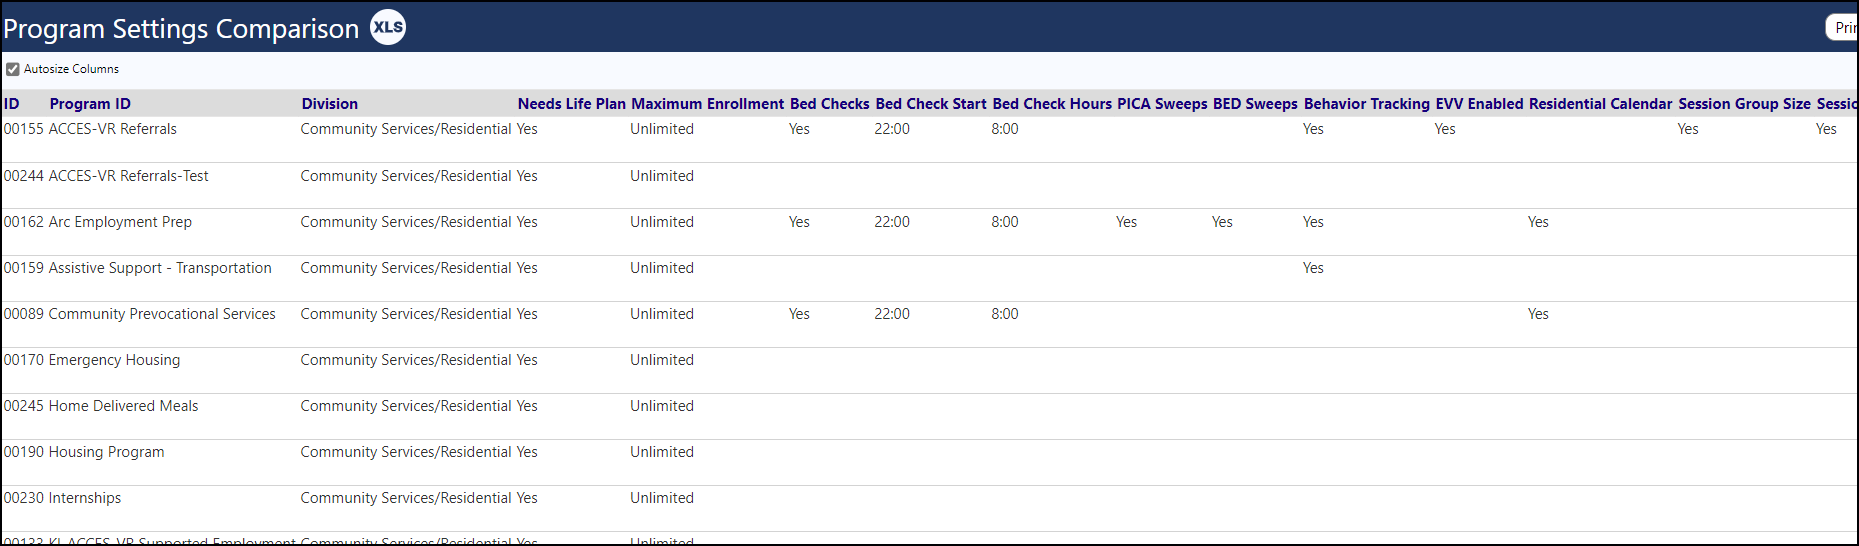
Task: Sort by Behavior Tracking header
Action: [x=1367, y=104]
